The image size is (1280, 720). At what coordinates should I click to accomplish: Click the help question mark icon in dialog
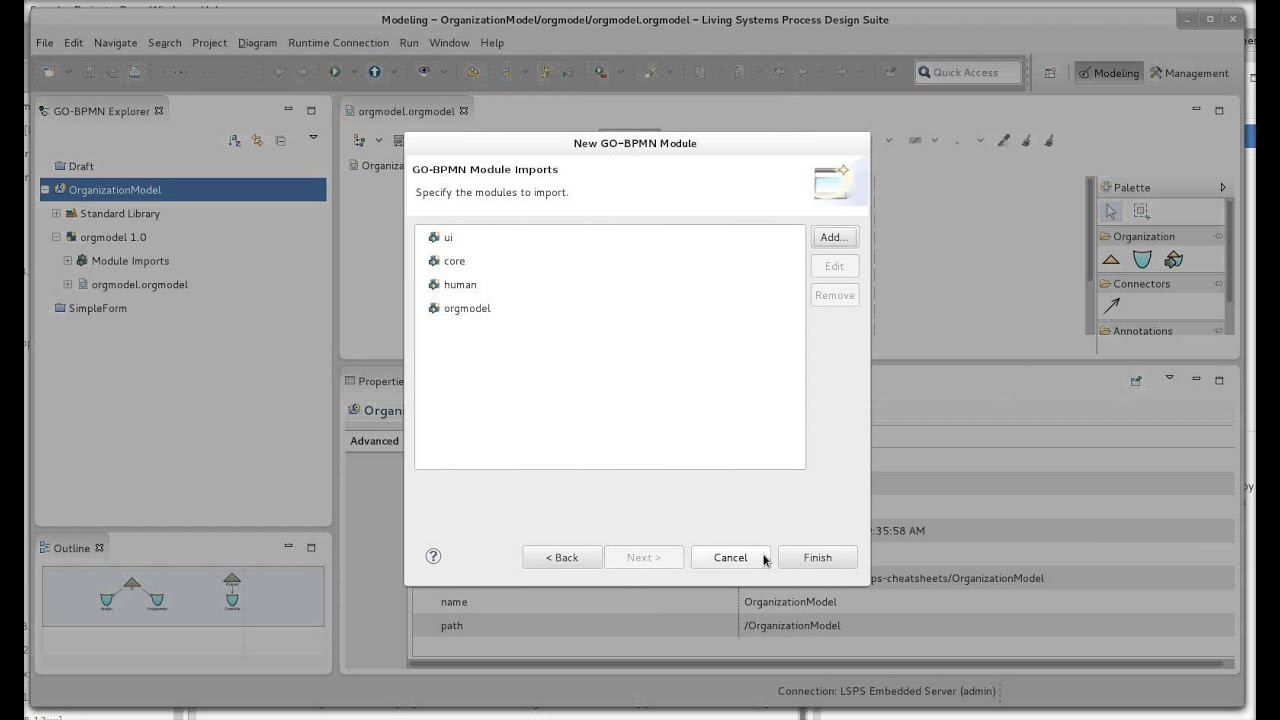(433, 557)
